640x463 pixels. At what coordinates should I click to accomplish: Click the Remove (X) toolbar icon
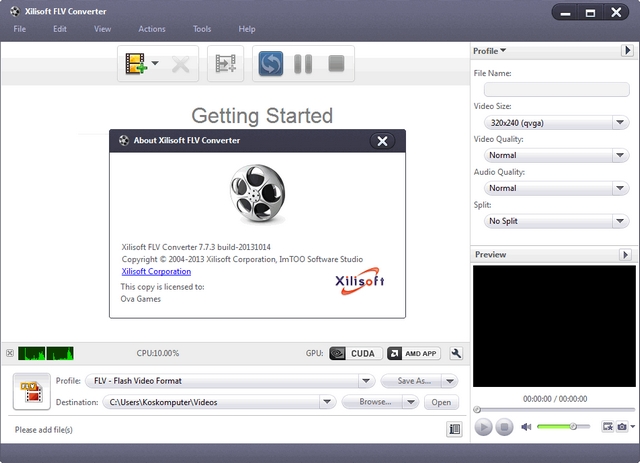(x=180, y=64)
